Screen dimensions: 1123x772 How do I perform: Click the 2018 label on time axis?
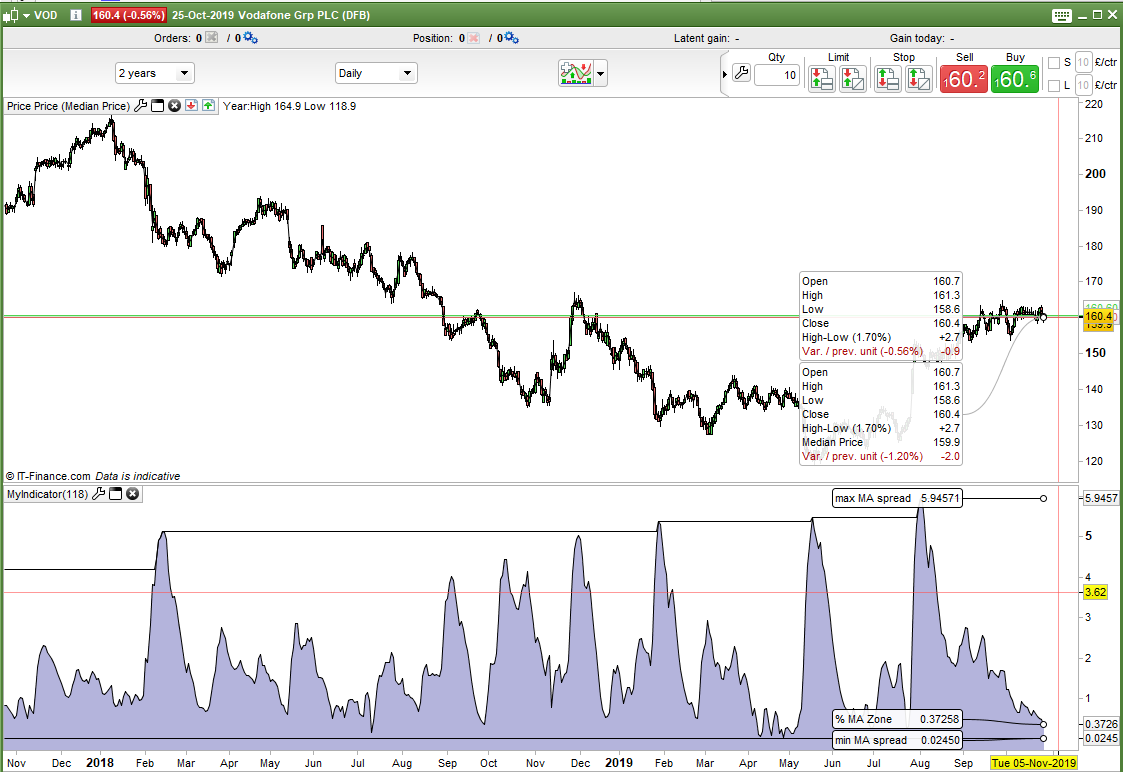(x=100, y=763)
